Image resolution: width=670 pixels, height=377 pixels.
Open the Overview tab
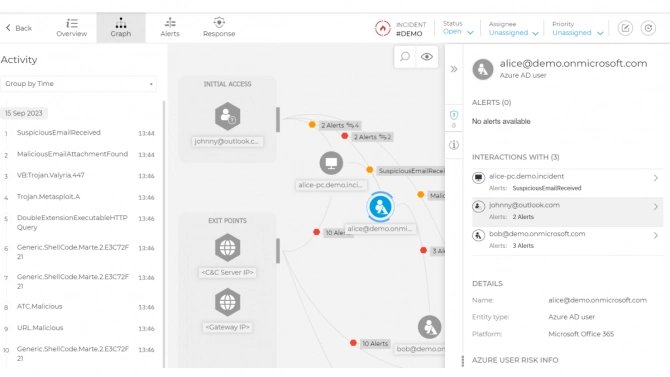(x=71, y=28)
